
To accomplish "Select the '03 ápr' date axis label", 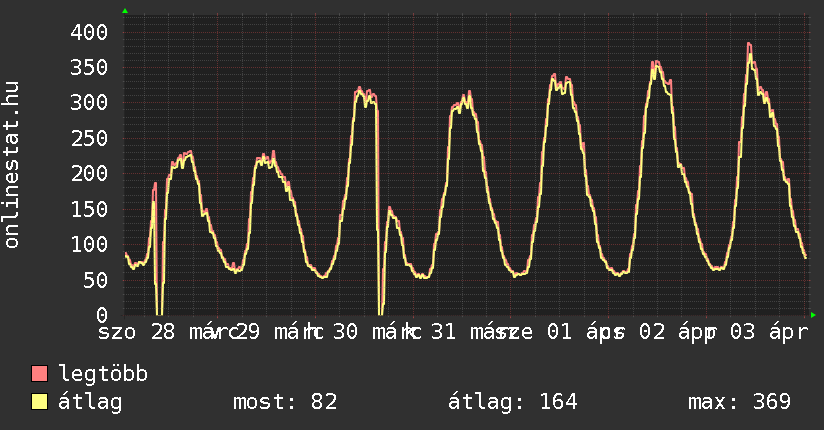I will point(769,331).
